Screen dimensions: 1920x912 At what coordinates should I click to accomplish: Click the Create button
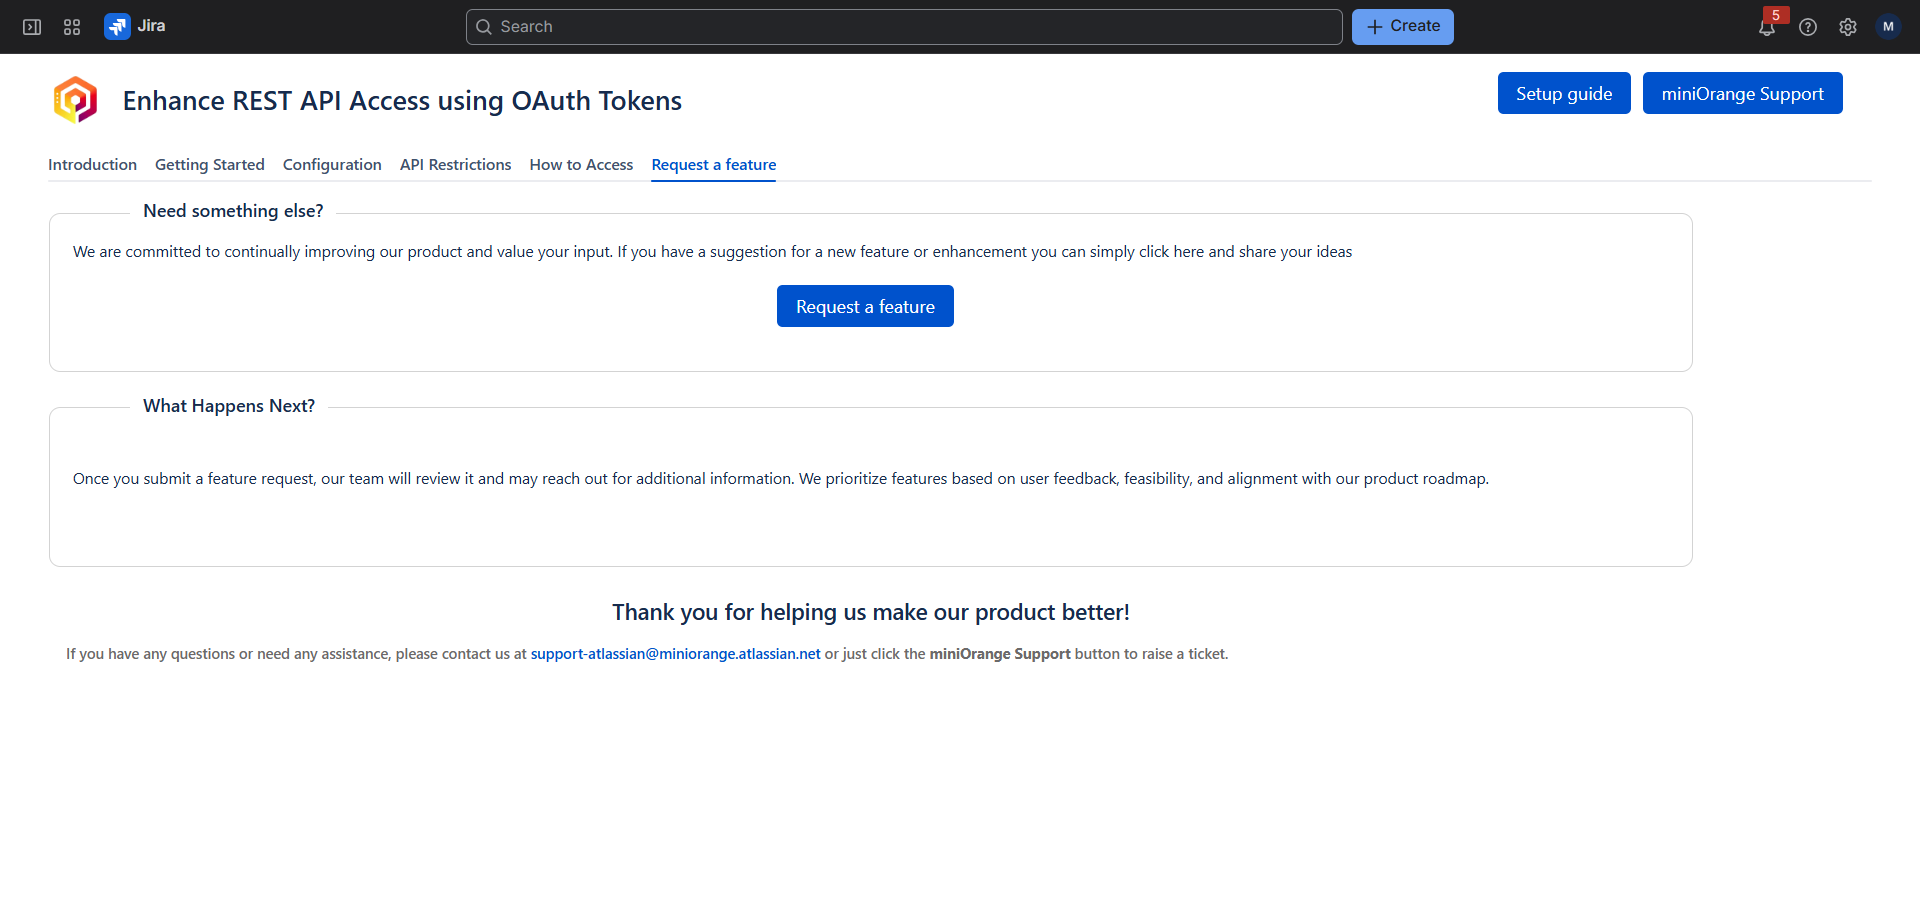pos(1402,27)
